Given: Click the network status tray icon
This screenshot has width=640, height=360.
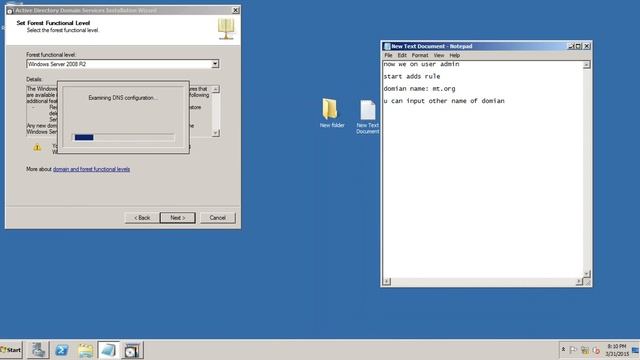Looking at the screenshot, I should 584,350.
